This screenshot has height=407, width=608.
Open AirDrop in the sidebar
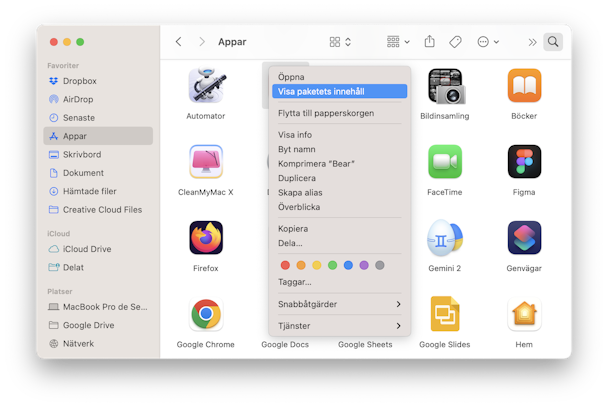98,99
